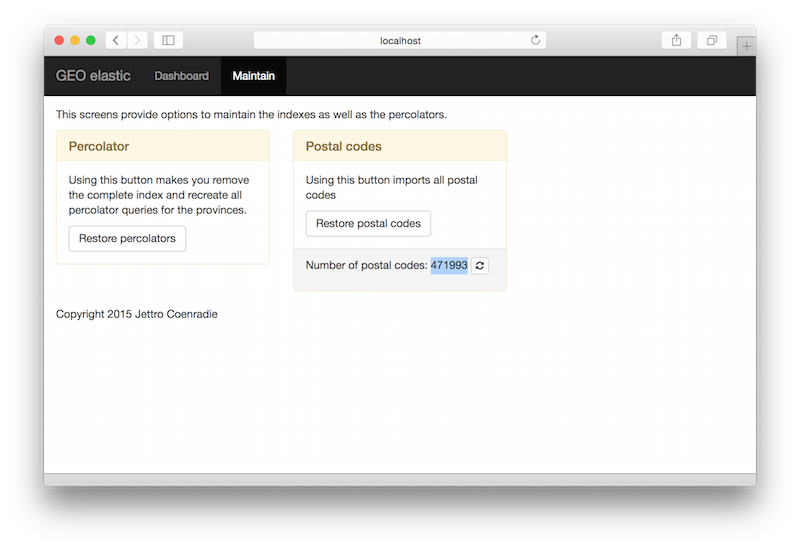This screenshot has height=549, width=800.
Task: Click the highlighted 471993 count
Action: [x=449, y=265]
